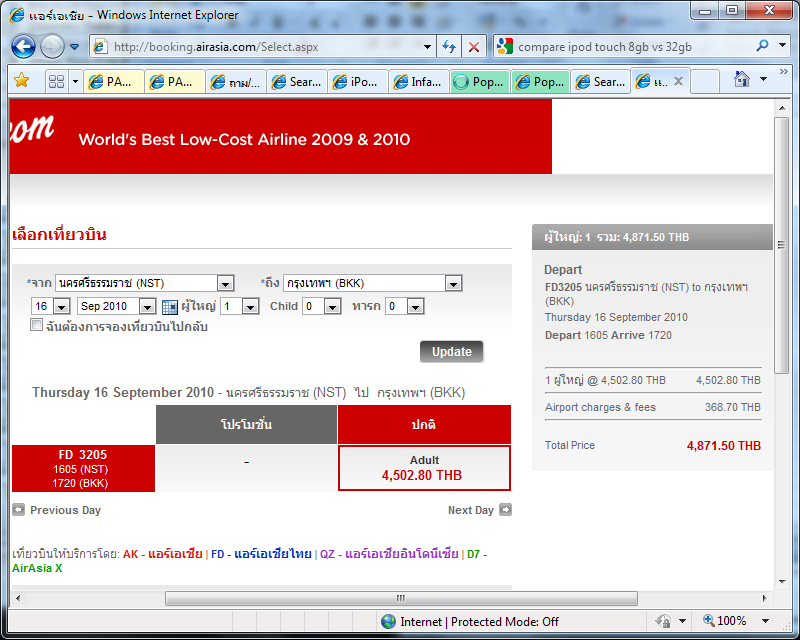The width and height of the screenshot is (800, 640).
Task: Open the calendar date picker icon
Action: pyautogui.click(x=169, y=307)
